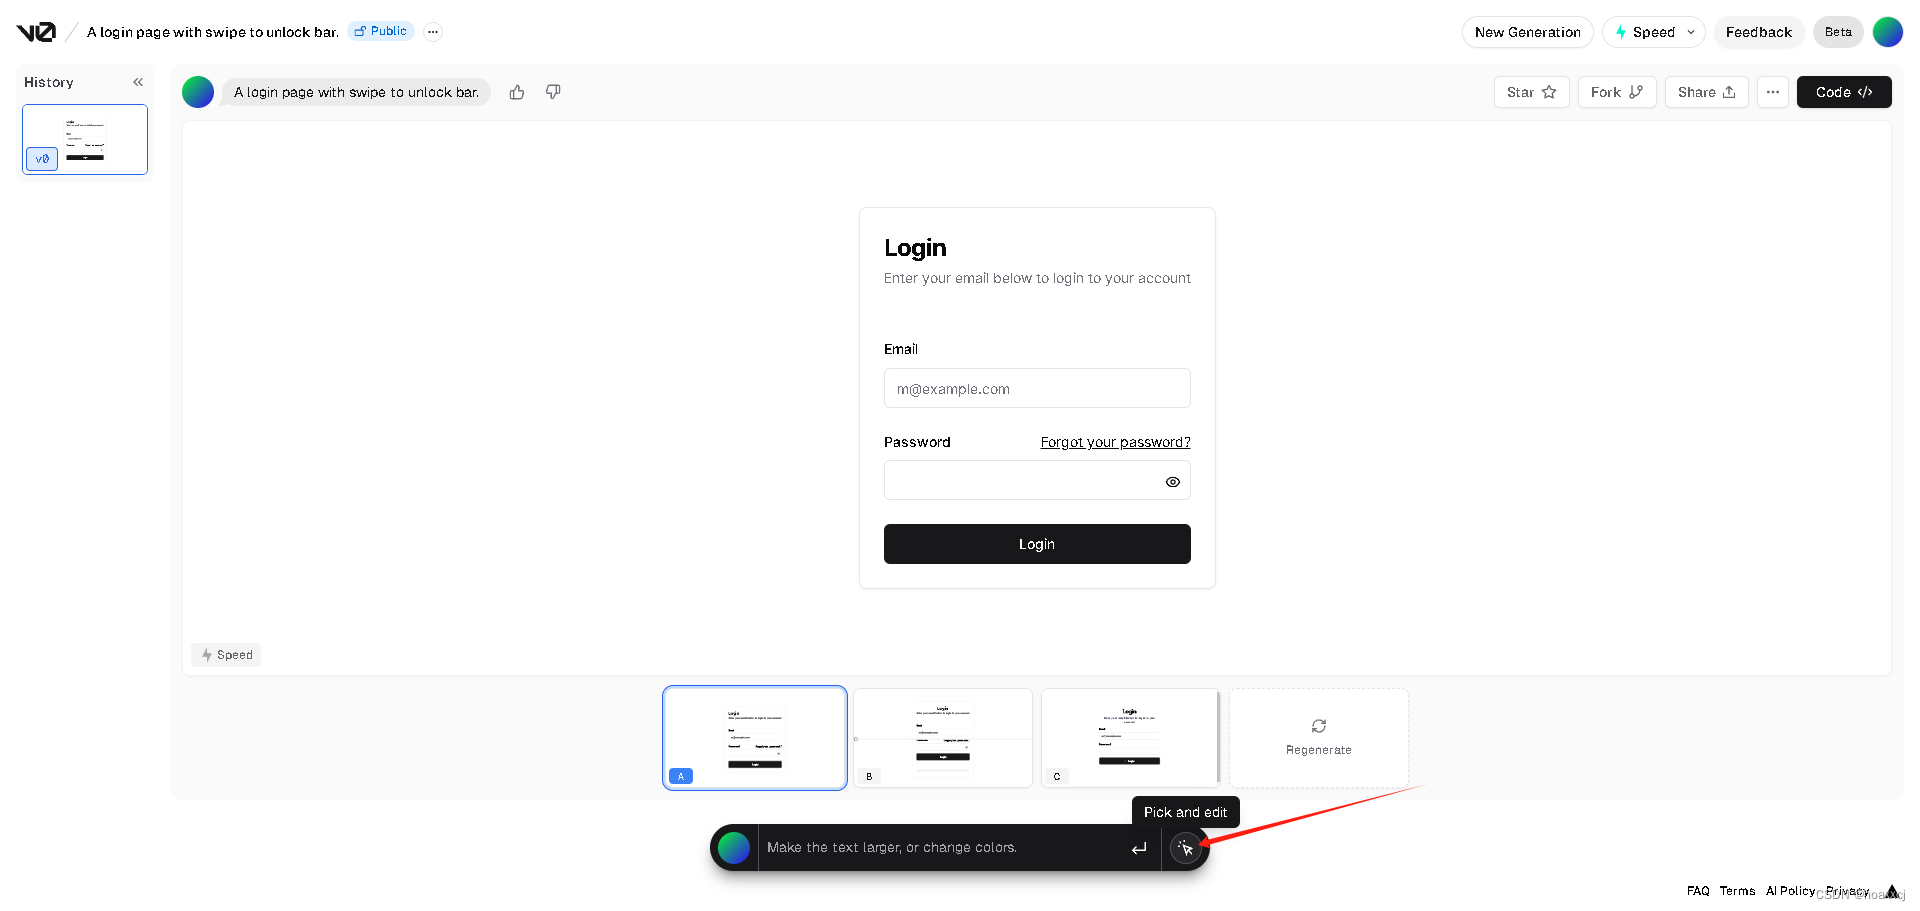Follow the Forgot your password link
The width and height of the screenshot is (1920, 911).
tap(1115, 442)
